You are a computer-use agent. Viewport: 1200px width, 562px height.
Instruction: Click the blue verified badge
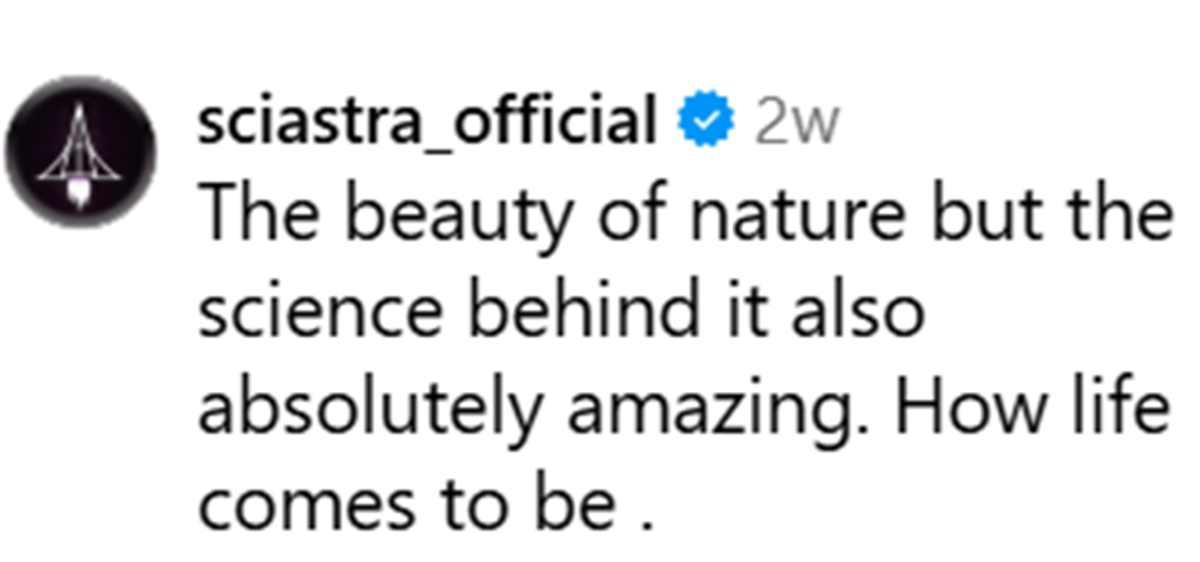click(x=707, y=122)
